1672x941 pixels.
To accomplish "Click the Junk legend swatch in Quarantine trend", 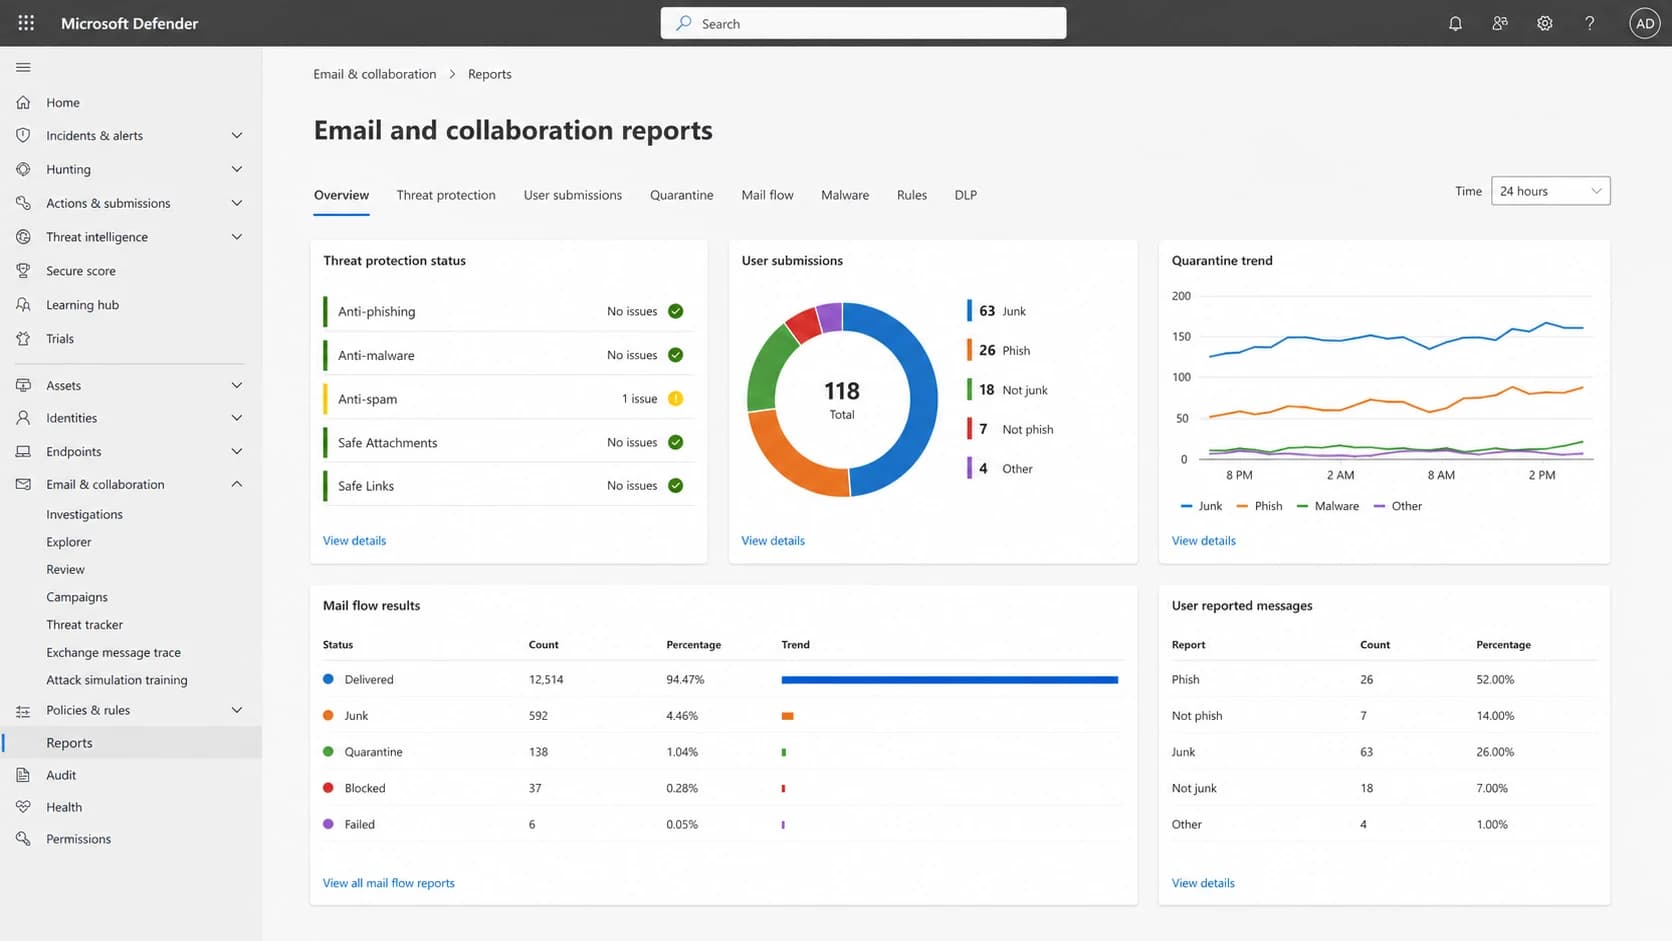I will point(1187,506).
